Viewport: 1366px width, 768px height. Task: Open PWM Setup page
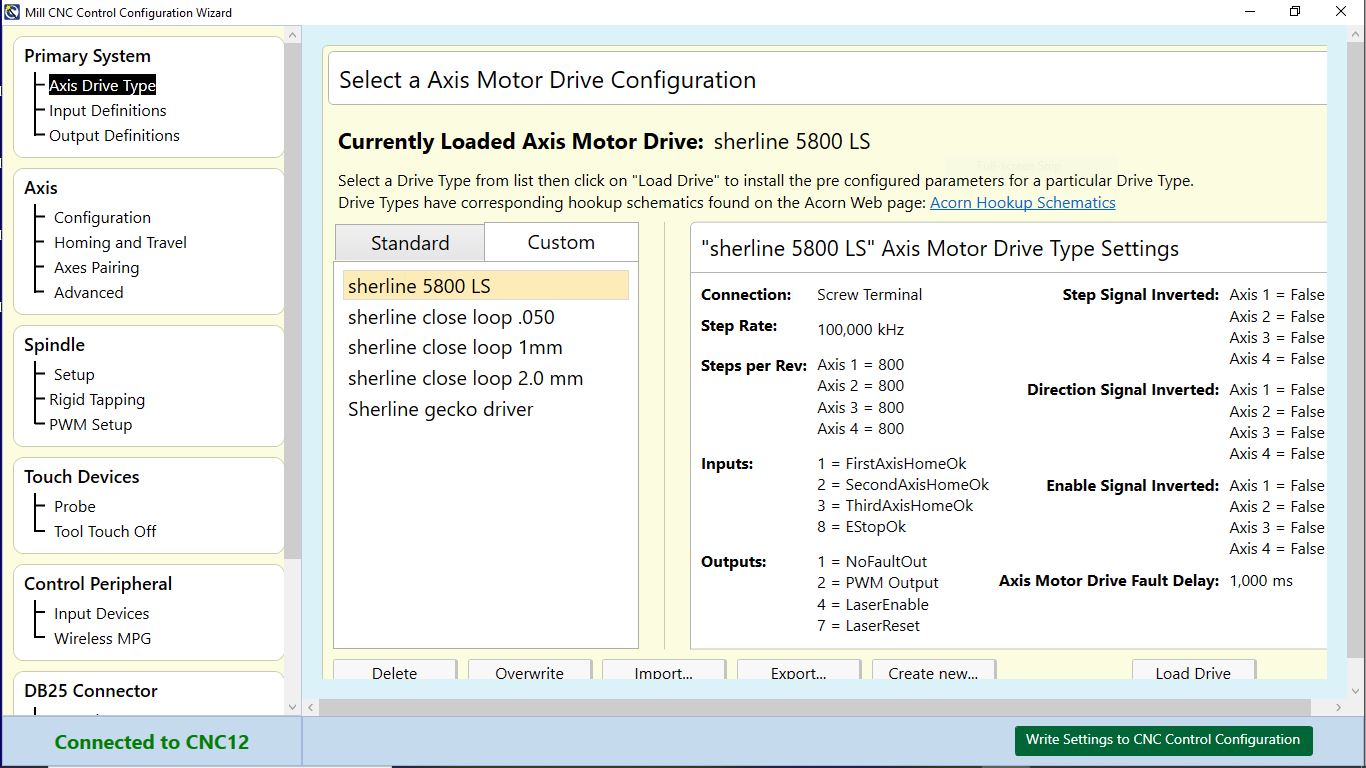90,425
